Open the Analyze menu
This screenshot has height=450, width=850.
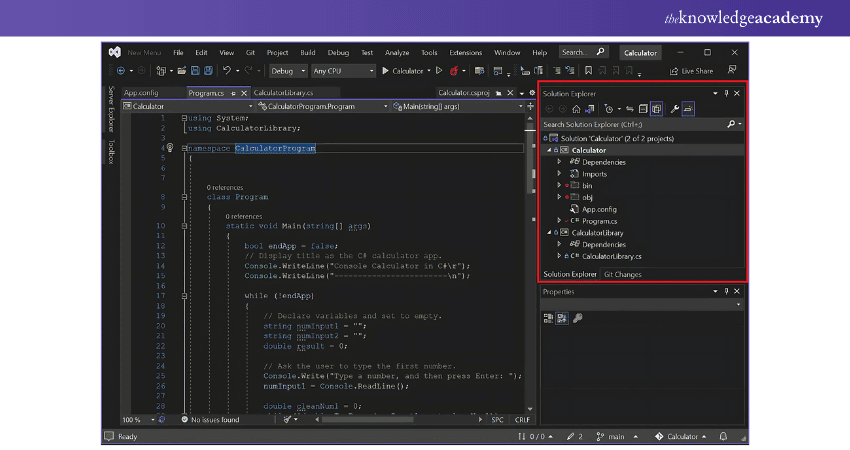[397, 52]
